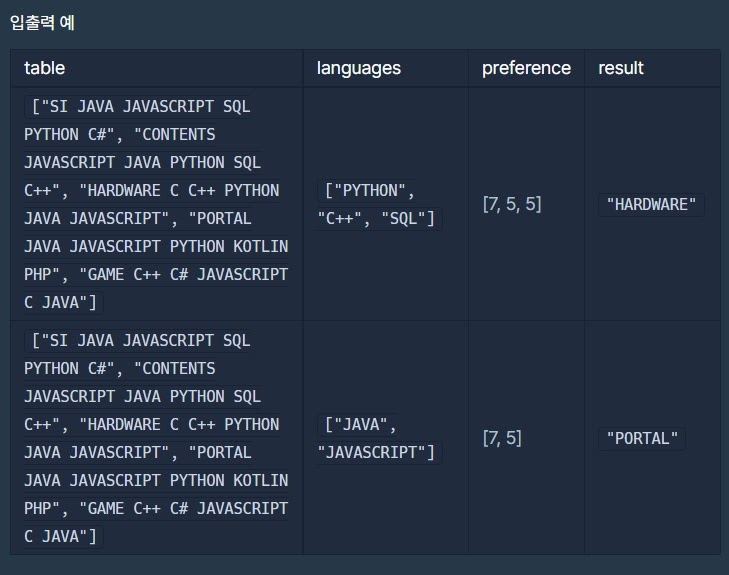The width and height of the screenshot is (729, 575).
Task: Click the table code in the HARDWARE row
Action: coord(156,205)
